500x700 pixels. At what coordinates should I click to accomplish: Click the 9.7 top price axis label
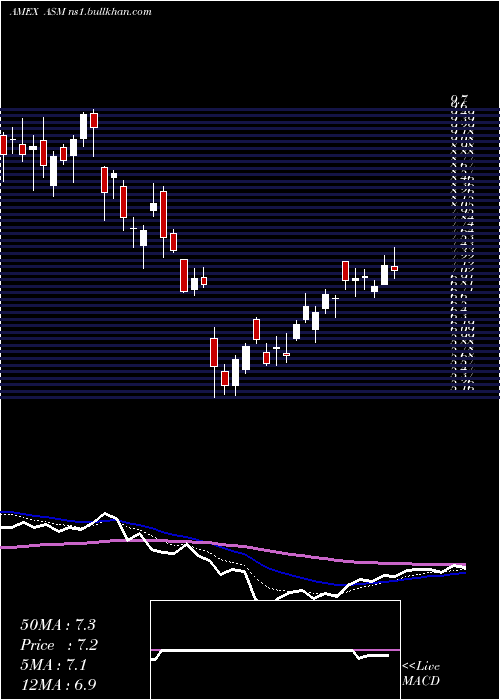(458, 101)
